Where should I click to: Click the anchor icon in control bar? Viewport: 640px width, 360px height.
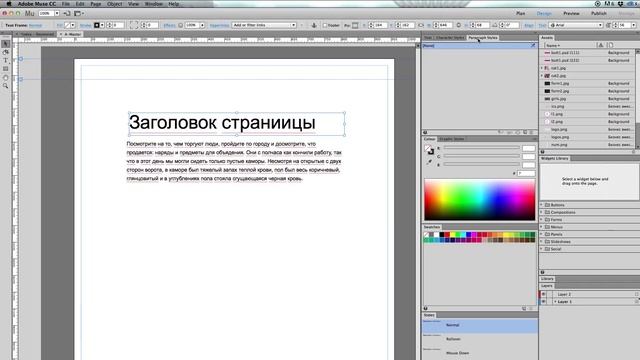point(314,25)
